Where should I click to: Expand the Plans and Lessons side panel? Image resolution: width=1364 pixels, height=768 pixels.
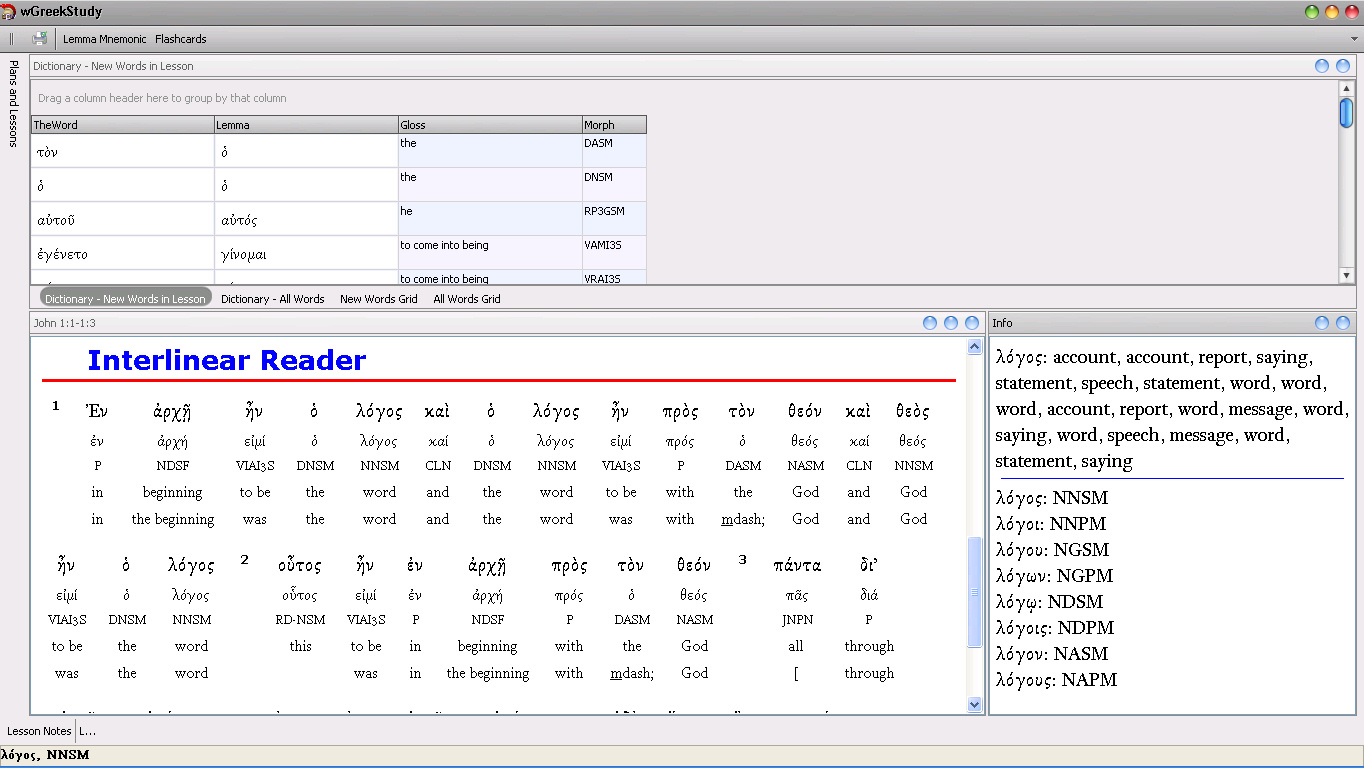pos(13,103)
